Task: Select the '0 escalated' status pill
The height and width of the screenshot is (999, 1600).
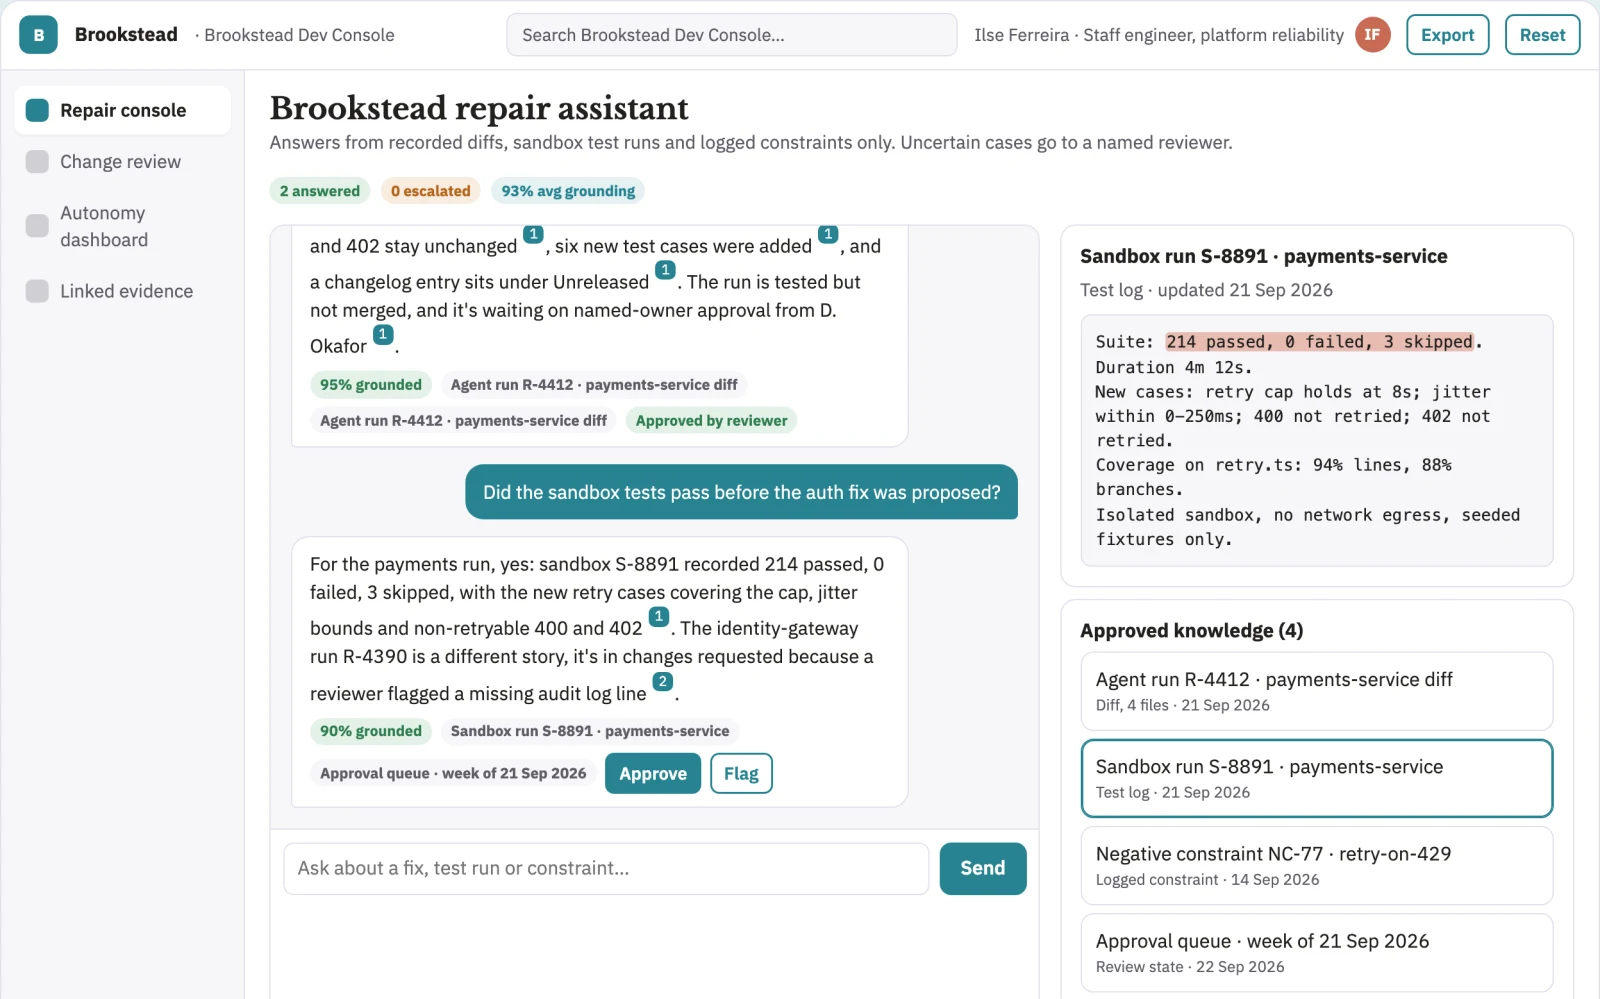Action: 430,191
